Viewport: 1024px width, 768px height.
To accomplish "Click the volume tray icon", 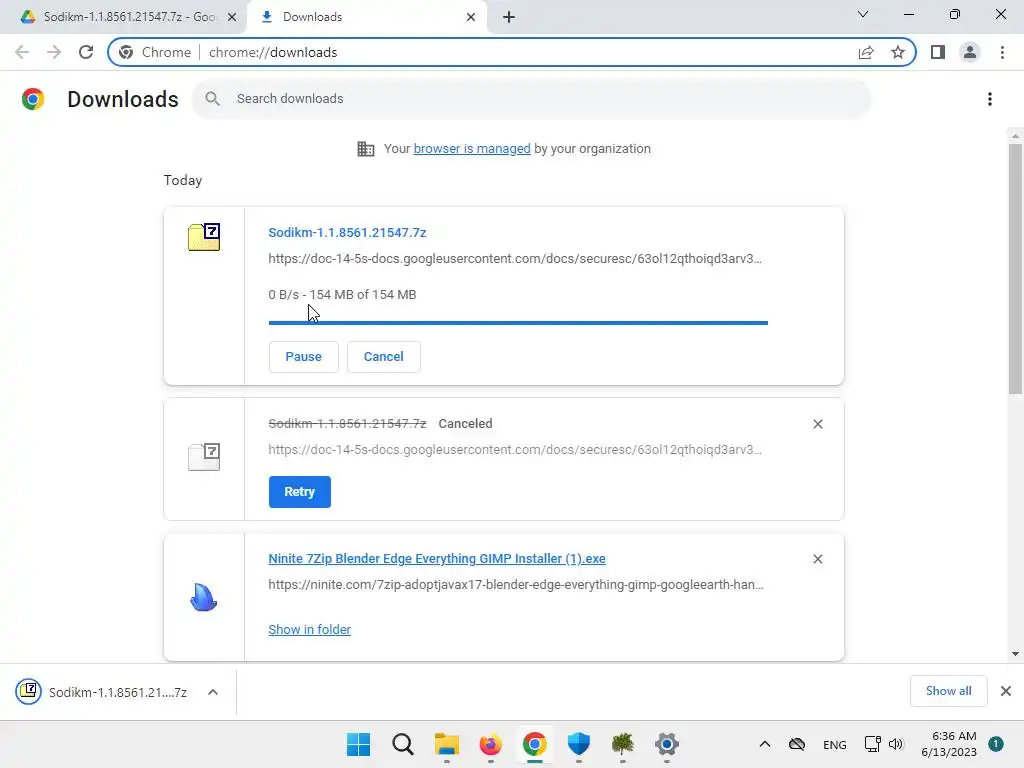I will click(896, 744).
